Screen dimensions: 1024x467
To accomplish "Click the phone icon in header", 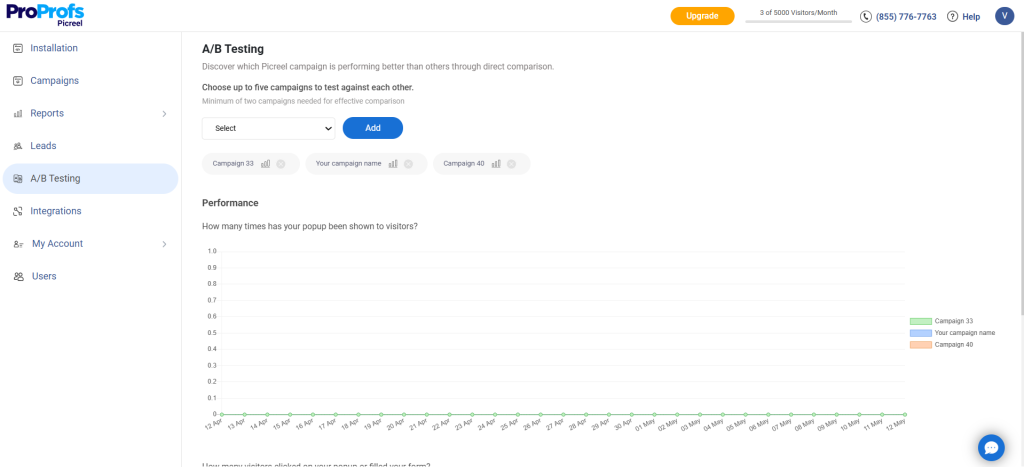I will (866, 16).
